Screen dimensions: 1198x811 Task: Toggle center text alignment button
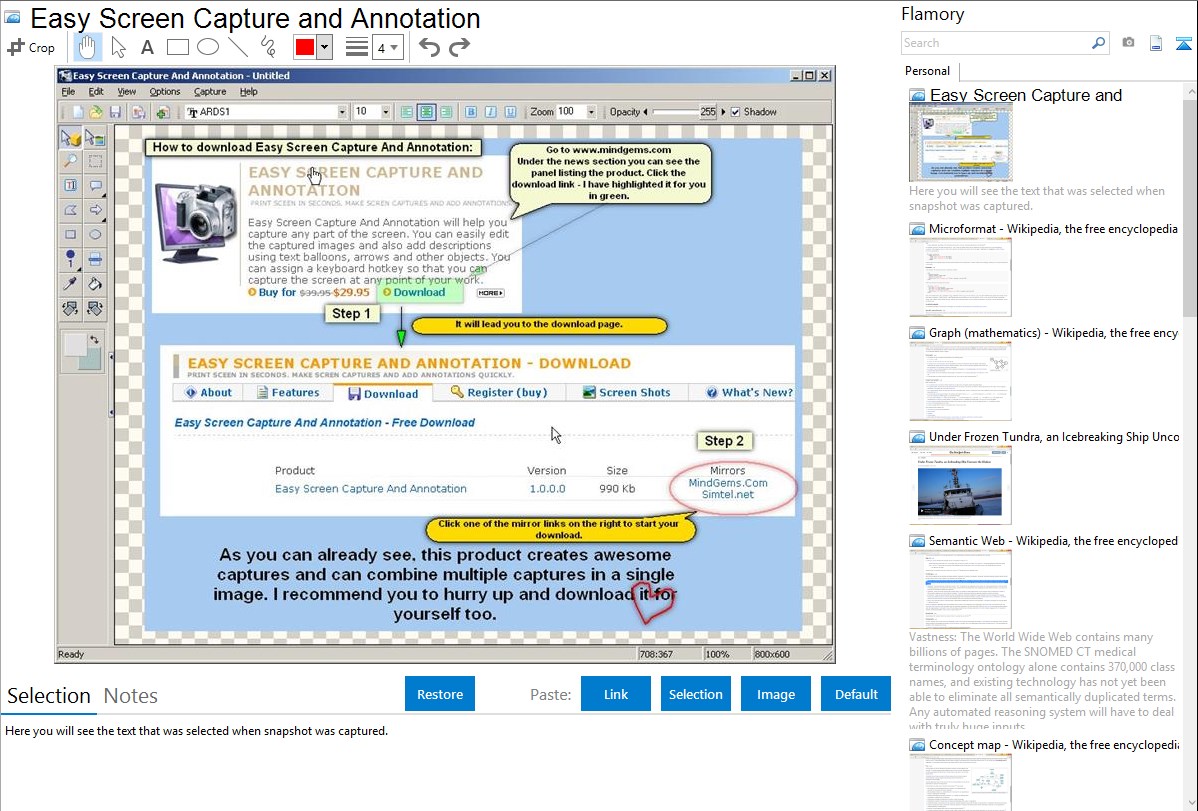(x=426, y=112)
